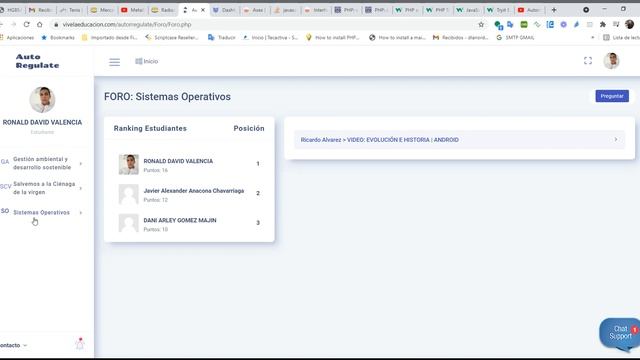The width and height of the screenshot is (640, 360).
Task: Go to browser home page
Action: [40, 24]
